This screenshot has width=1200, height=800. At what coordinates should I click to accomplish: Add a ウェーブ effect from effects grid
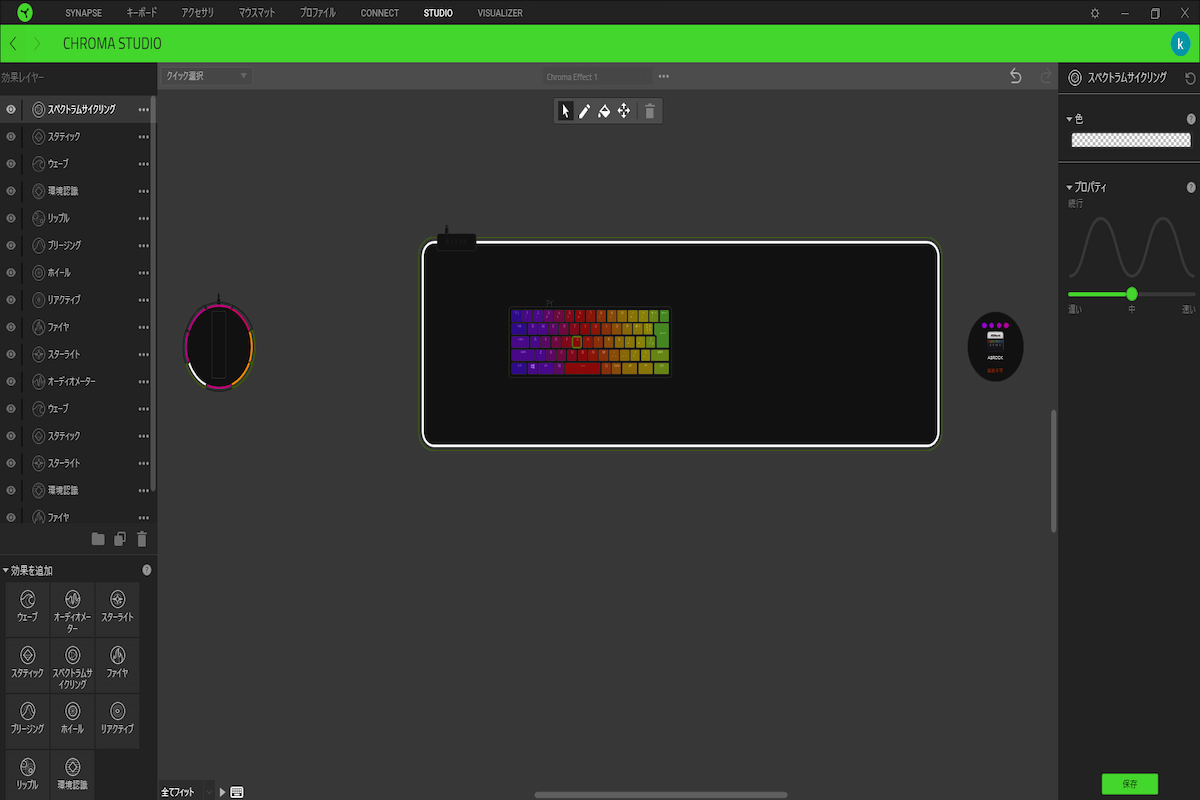[27, 609]
